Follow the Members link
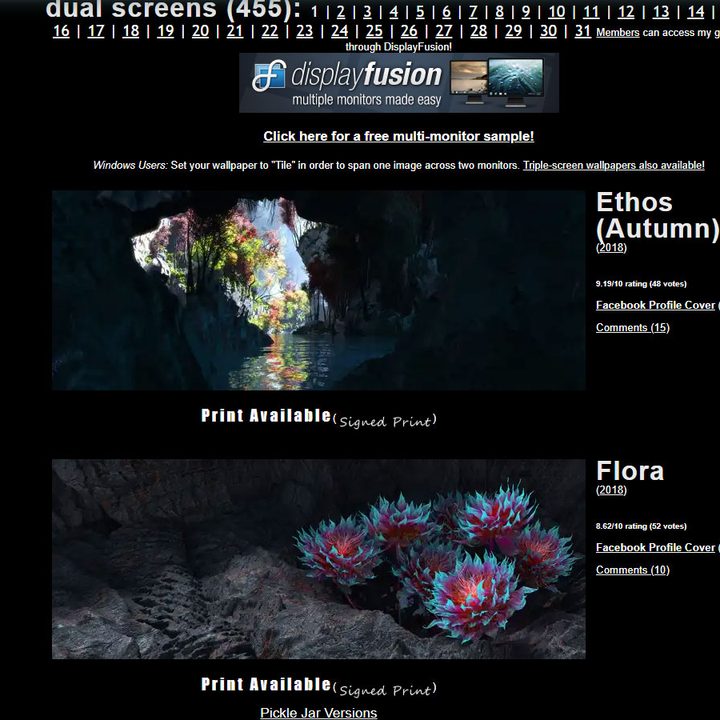The width and height of the screenshot is (720, 720). (618, 33)
